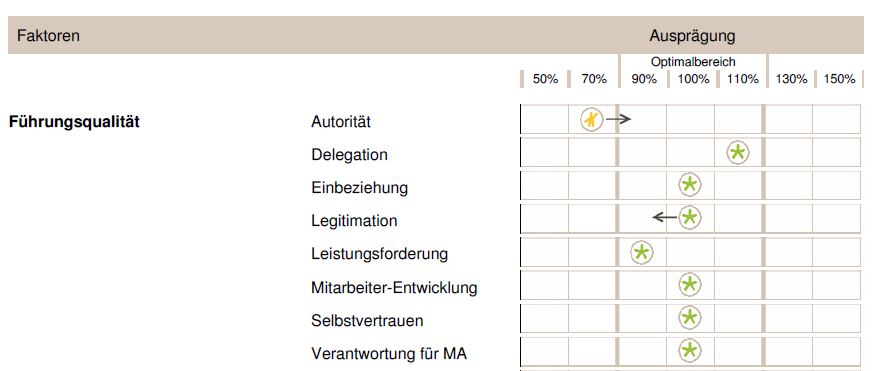
Task: Click the Faktoren header
Action: pos(48,36)
